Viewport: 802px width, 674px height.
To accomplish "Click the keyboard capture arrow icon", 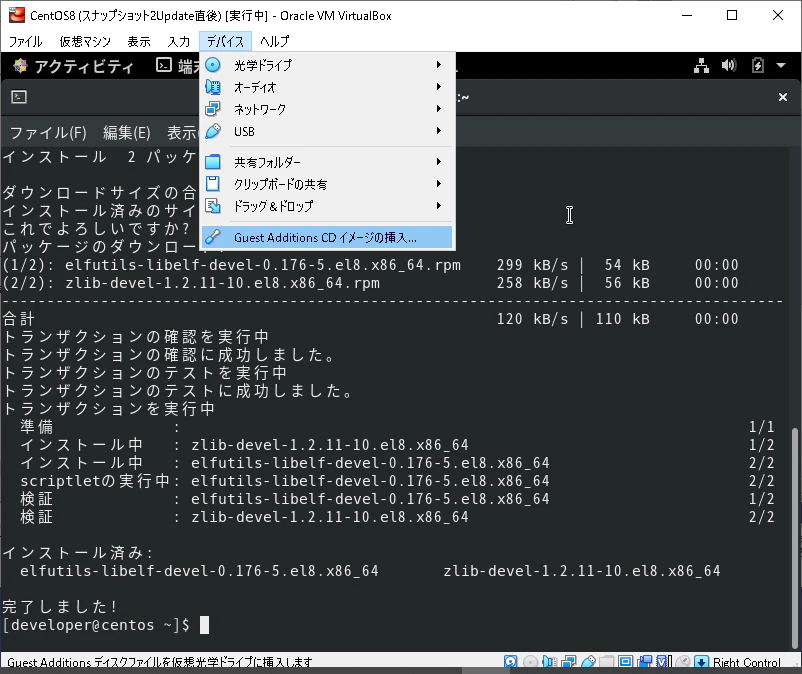I will click(701, 662).
